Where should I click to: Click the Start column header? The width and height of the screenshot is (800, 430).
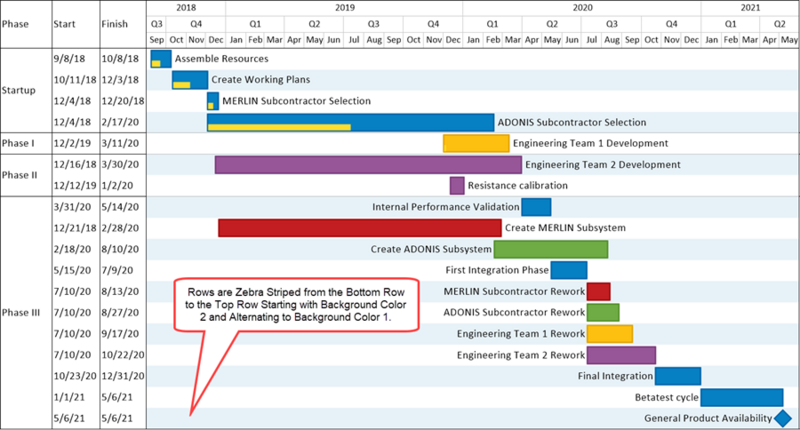pos(64,24)
